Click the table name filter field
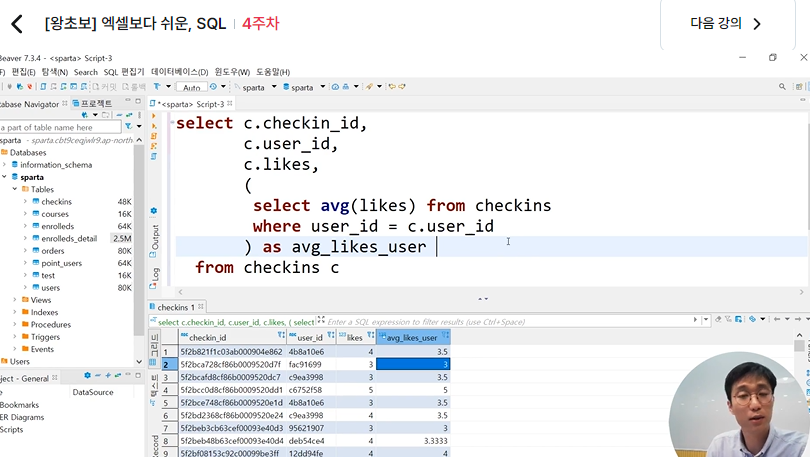 point(60,127)
